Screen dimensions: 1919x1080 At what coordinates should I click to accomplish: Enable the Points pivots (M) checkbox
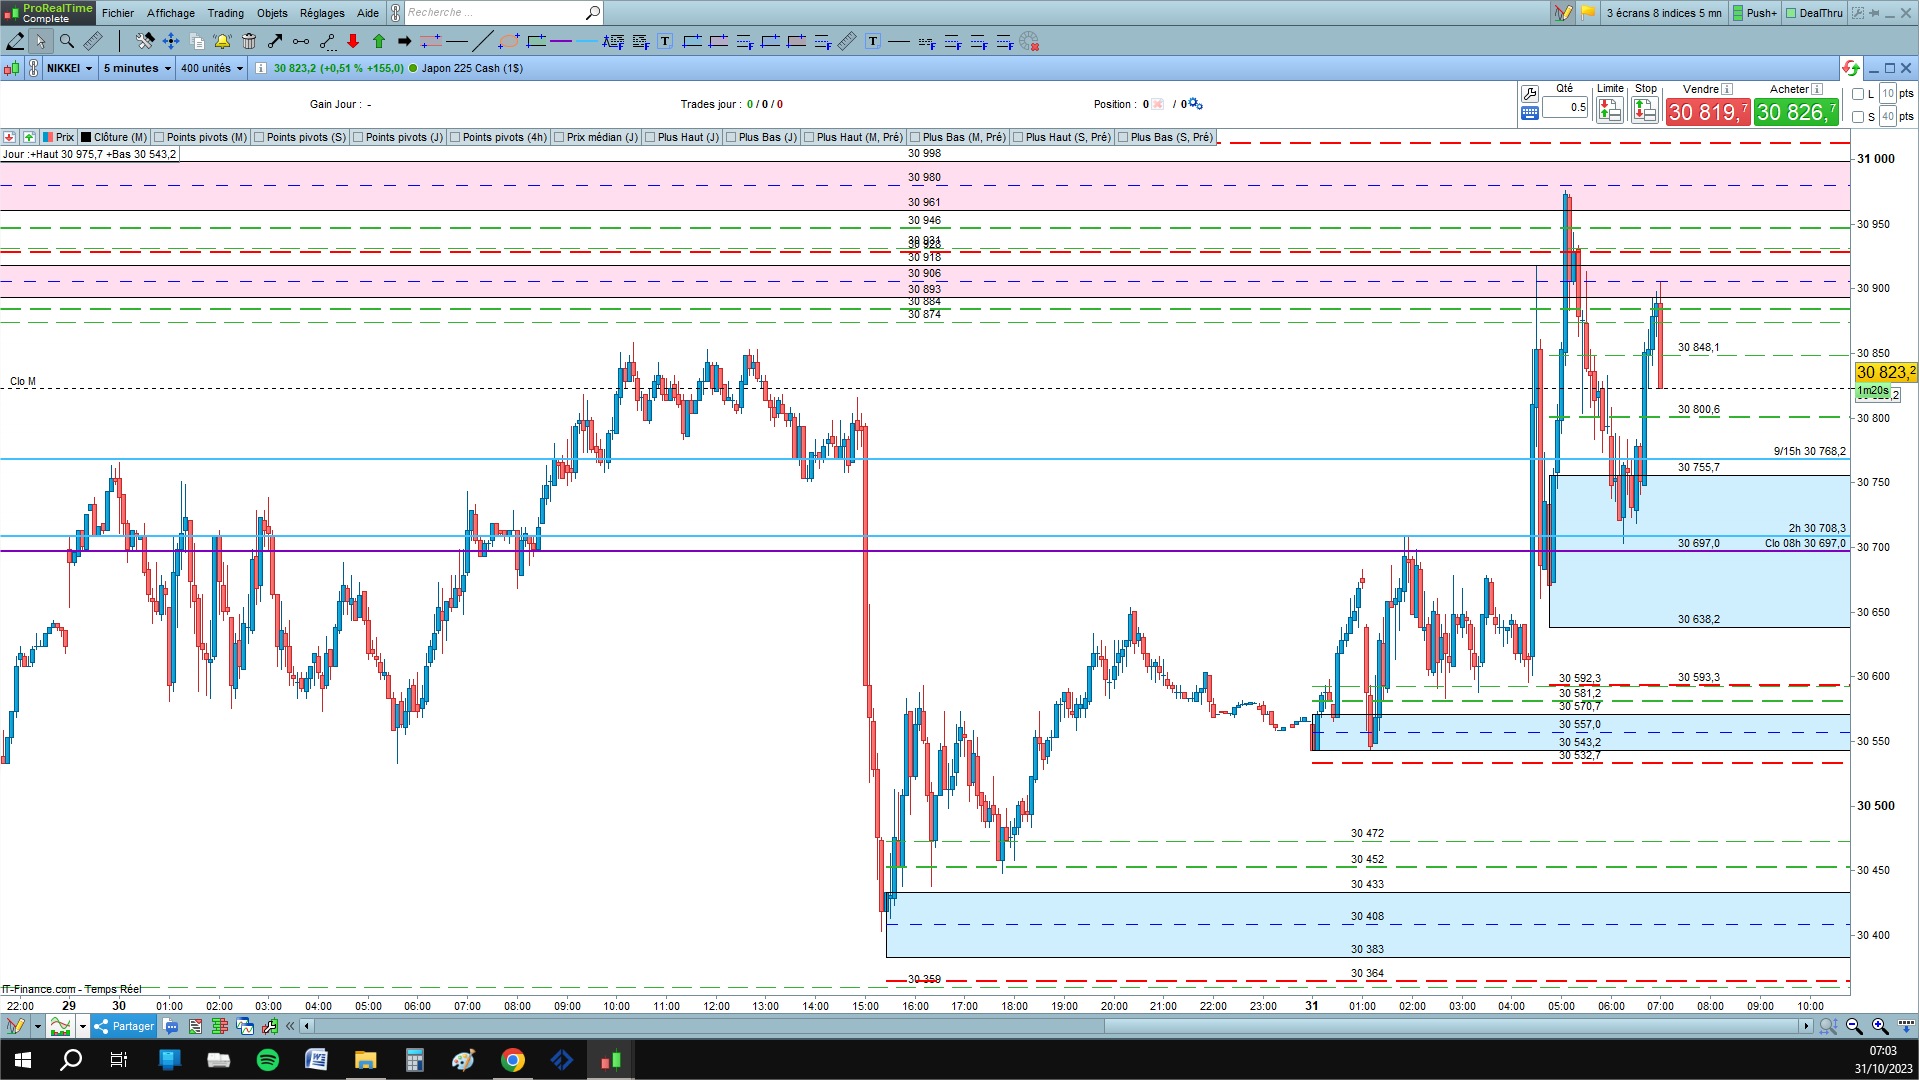click(159, 137)
